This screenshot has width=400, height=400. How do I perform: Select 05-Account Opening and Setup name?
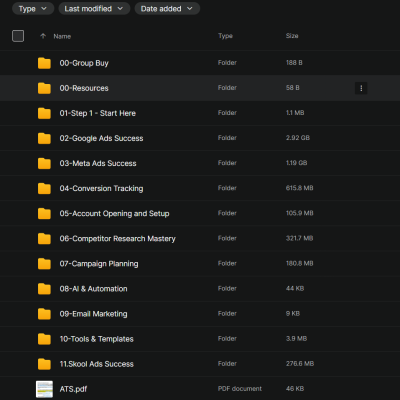pos(114,213)
